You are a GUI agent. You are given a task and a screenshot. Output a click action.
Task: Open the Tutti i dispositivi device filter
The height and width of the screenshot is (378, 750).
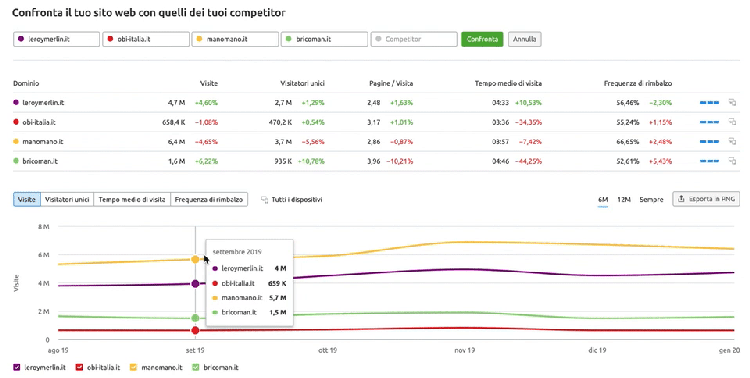tap(291, 200)
